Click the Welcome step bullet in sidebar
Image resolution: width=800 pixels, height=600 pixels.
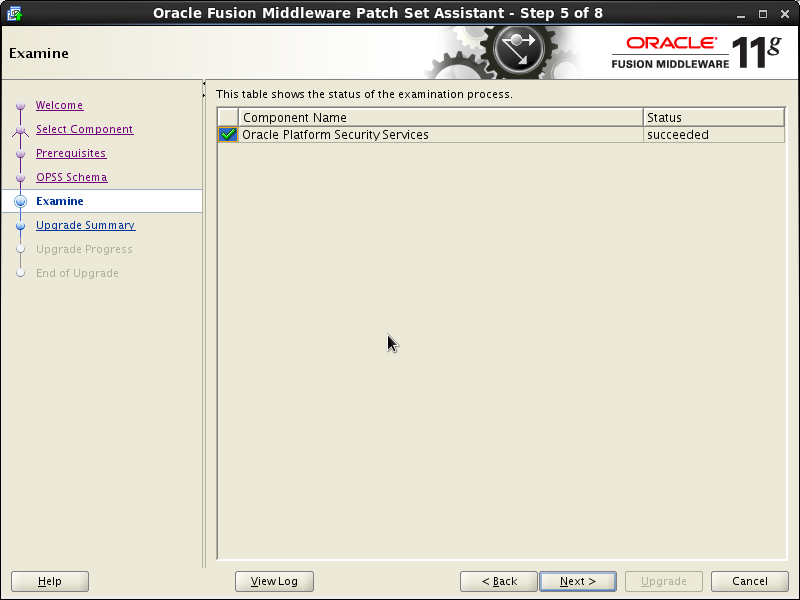point(20,106)
